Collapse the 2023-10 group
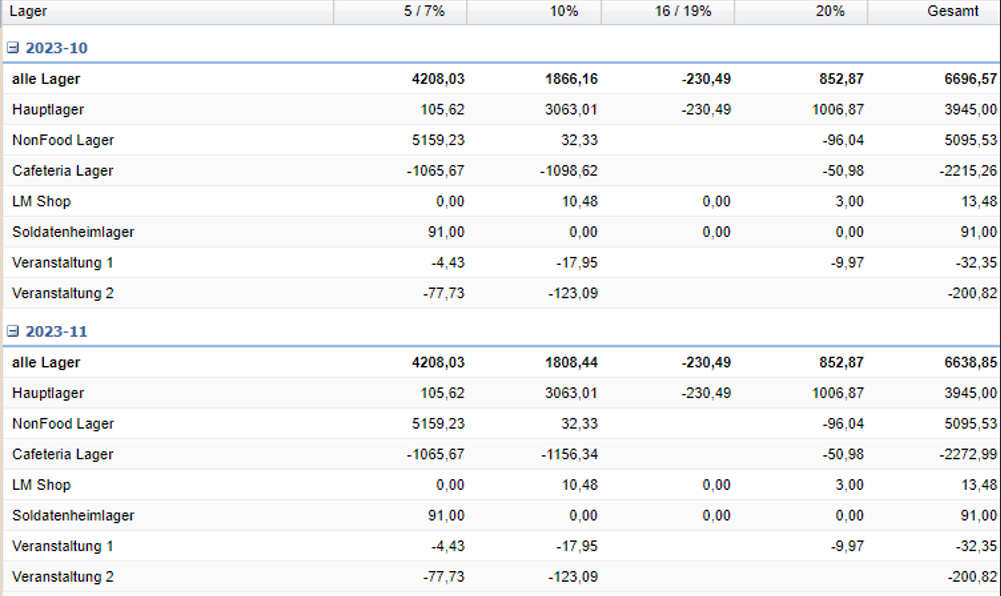1001x596 pixels. [12, 48]
